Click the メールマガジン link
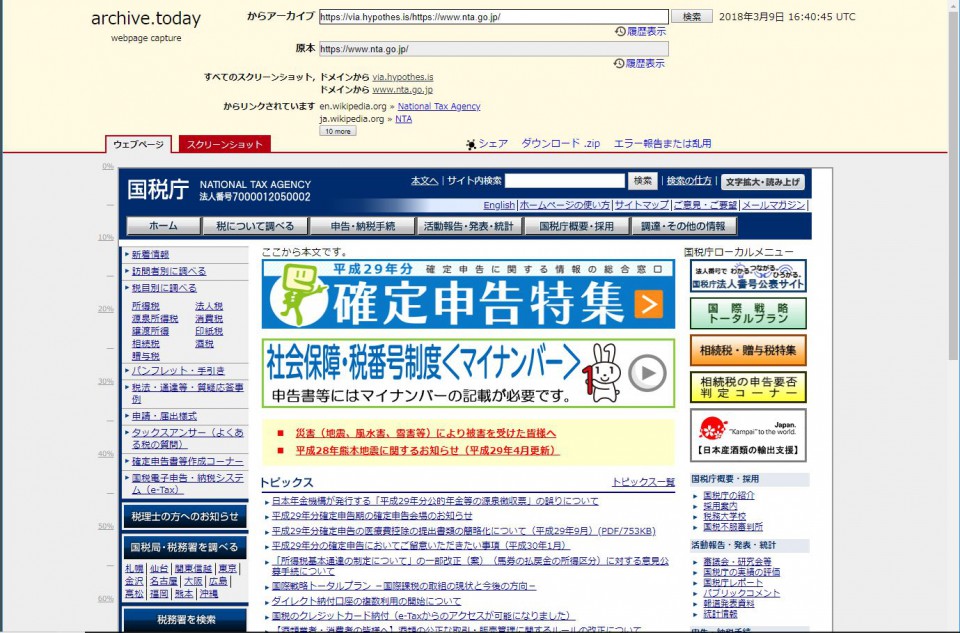Viewport: 960px width, 633px height. pyautogui.click(x=773, y=205)
